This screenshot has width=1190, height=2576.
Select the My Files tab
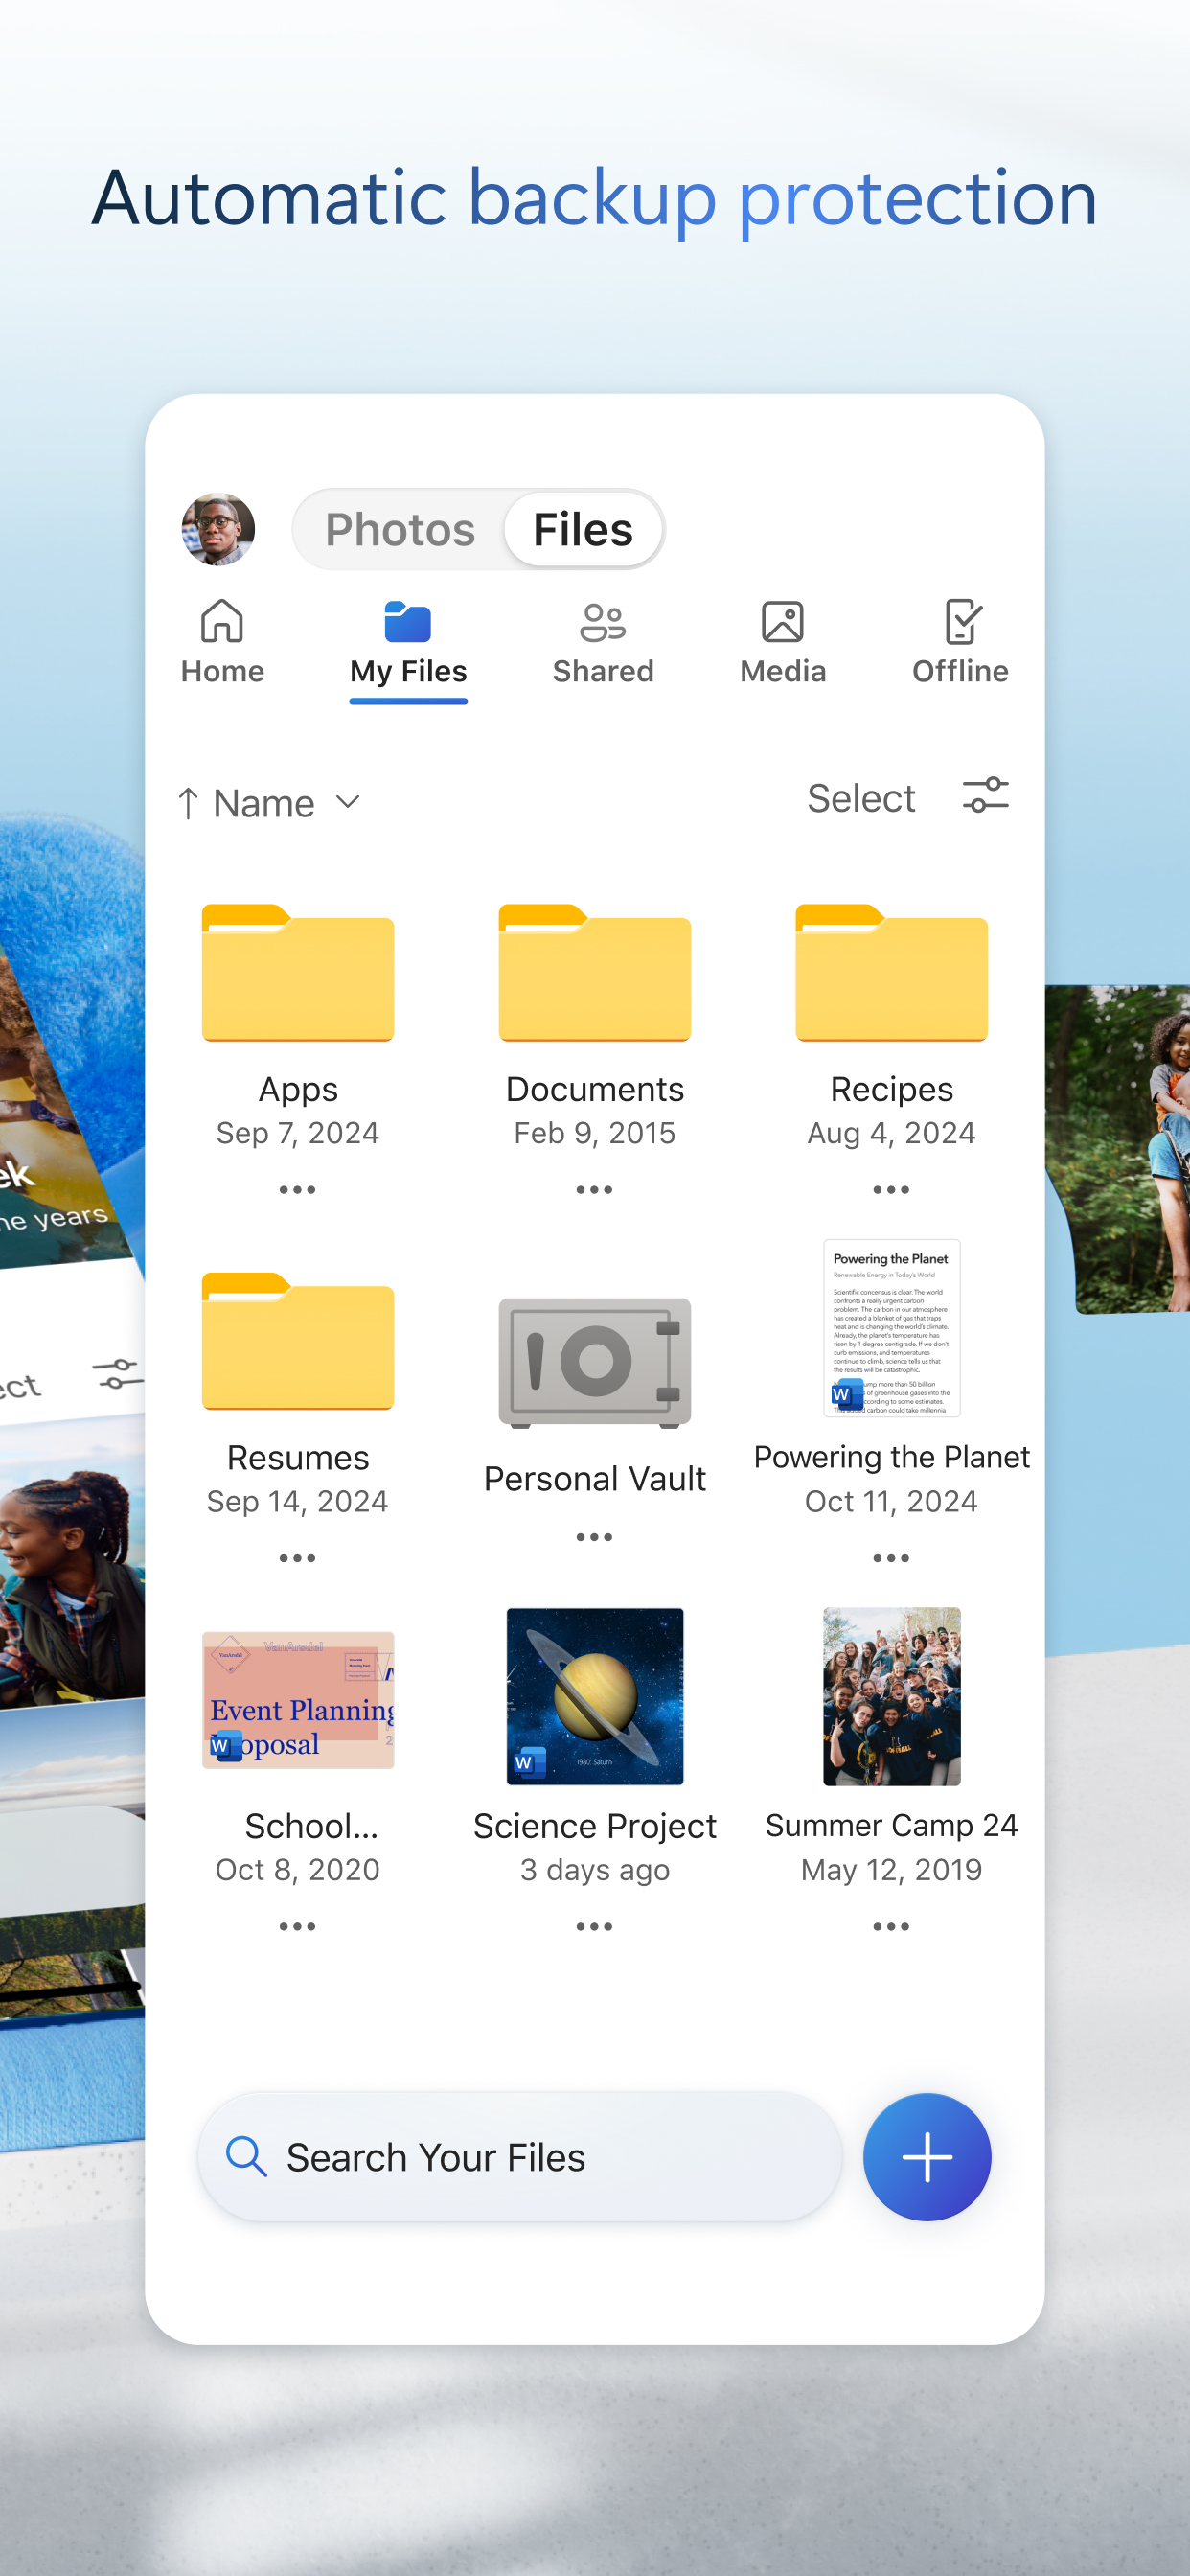(408, 644)
